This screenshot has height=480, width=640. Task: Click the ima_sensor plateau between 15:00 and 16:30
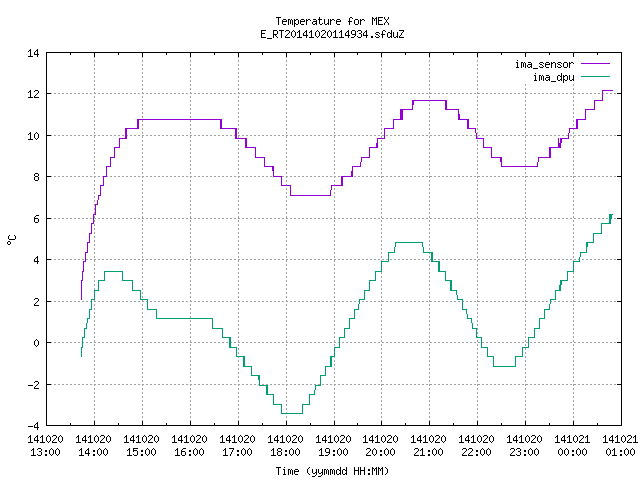[180, 120]
